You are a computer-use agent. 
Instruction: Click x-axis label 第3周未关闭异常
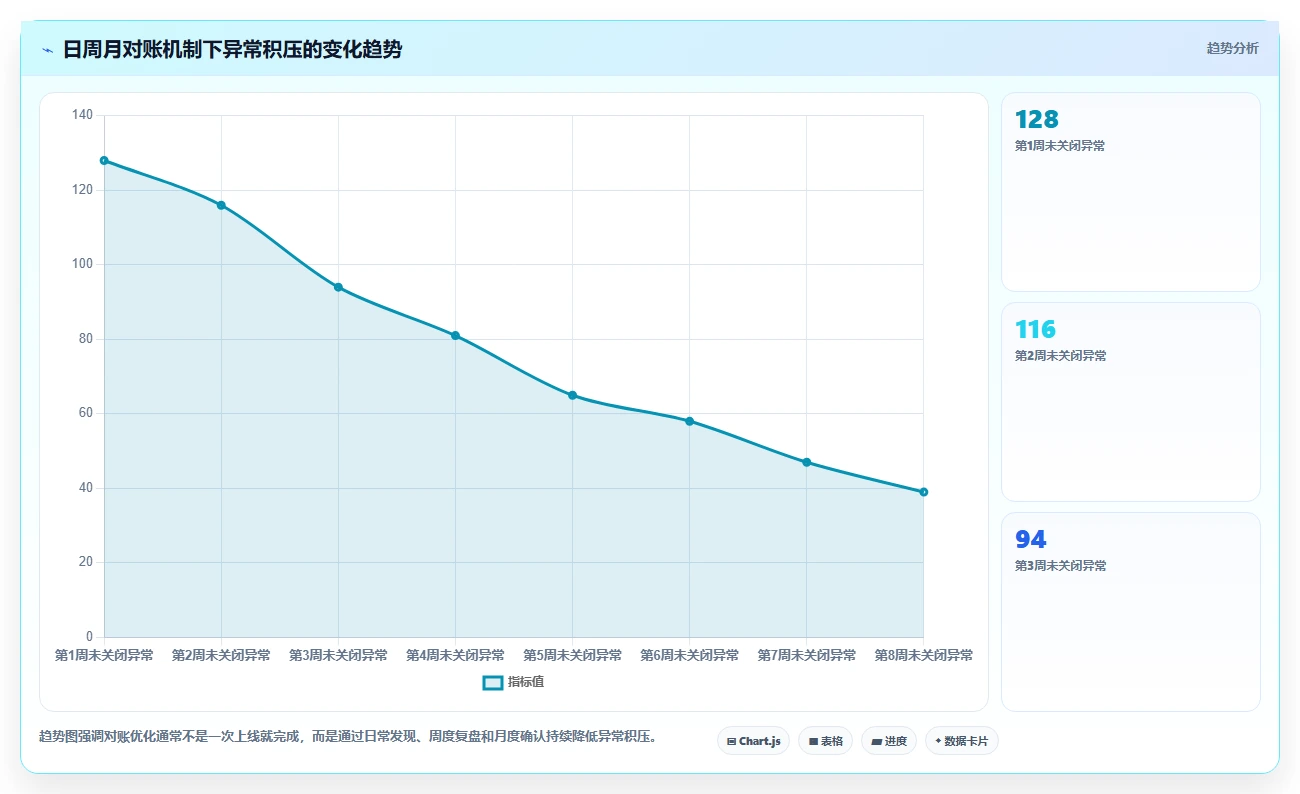click(338, 655)
